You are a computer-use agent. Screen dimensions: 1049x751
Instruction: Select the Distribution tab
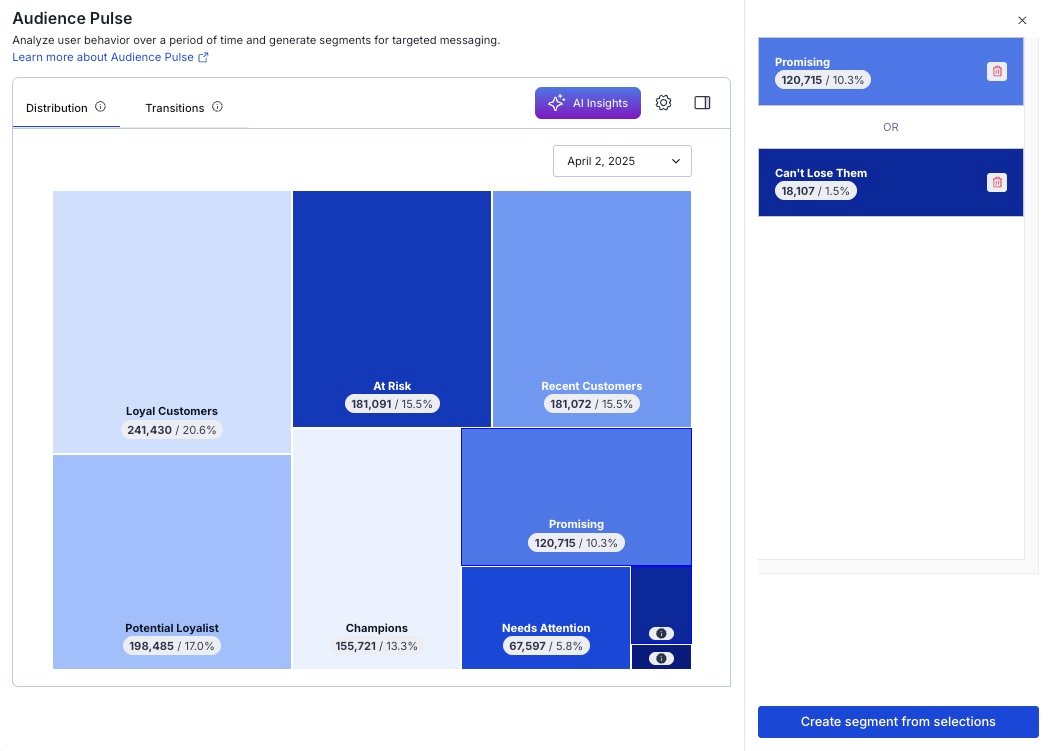57,108
